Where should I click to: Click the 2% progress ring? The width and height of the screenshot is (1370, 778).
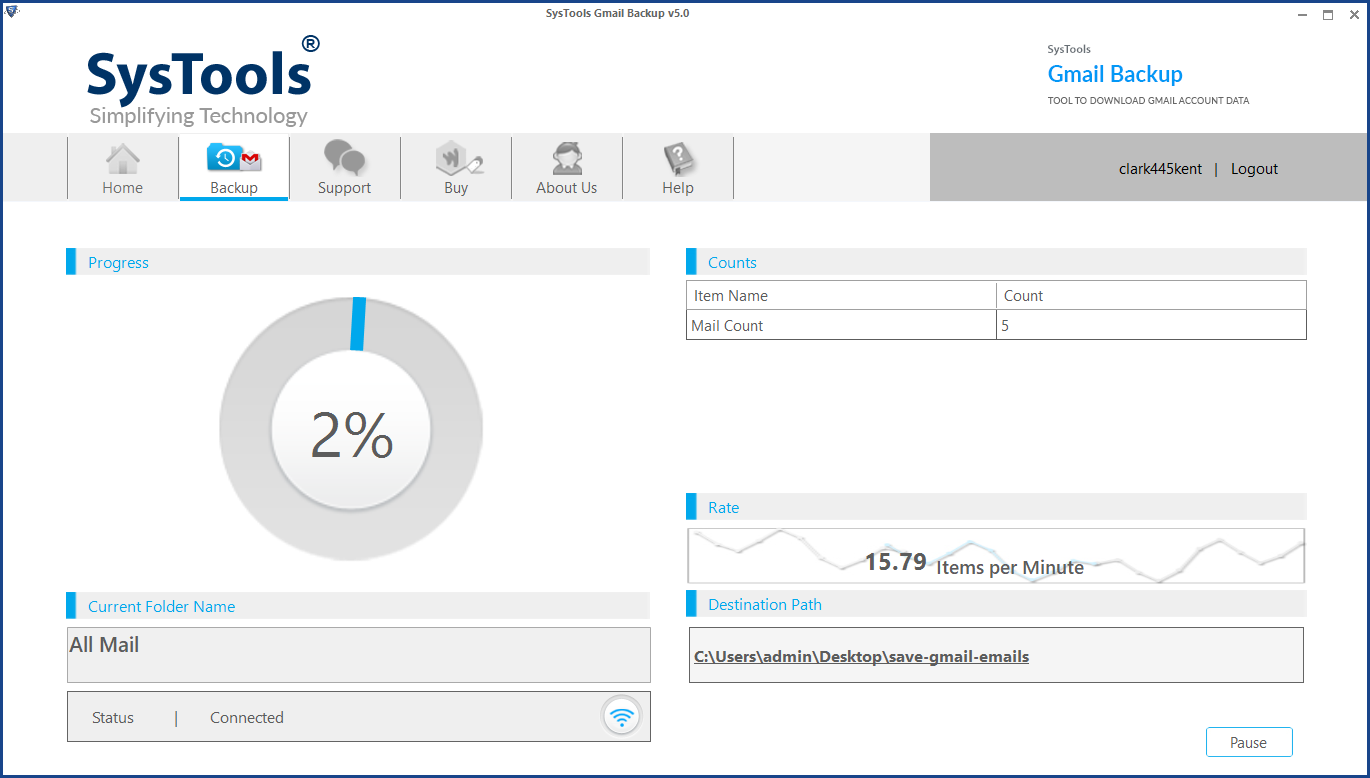pyautogui.click(x=351, y=429)
